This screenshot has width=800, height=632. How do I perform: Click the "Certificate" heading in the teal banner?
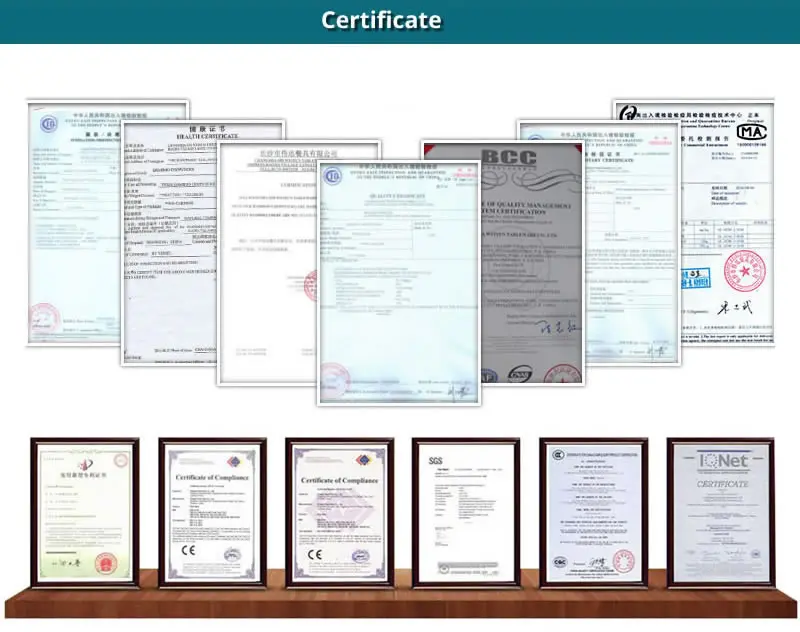[381, 20]
